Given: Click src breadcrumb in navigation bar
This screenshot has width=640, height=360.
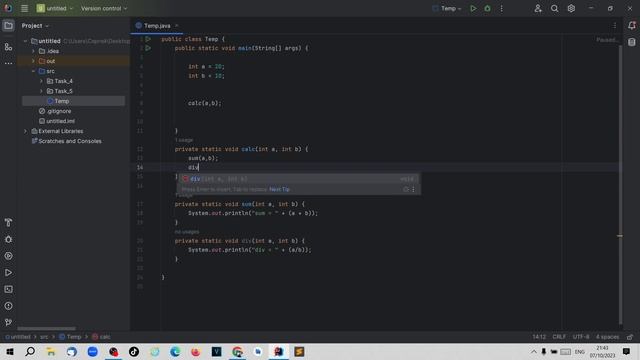Looking at the screenshot, I should pyautogui.click(x=44, y=337).
